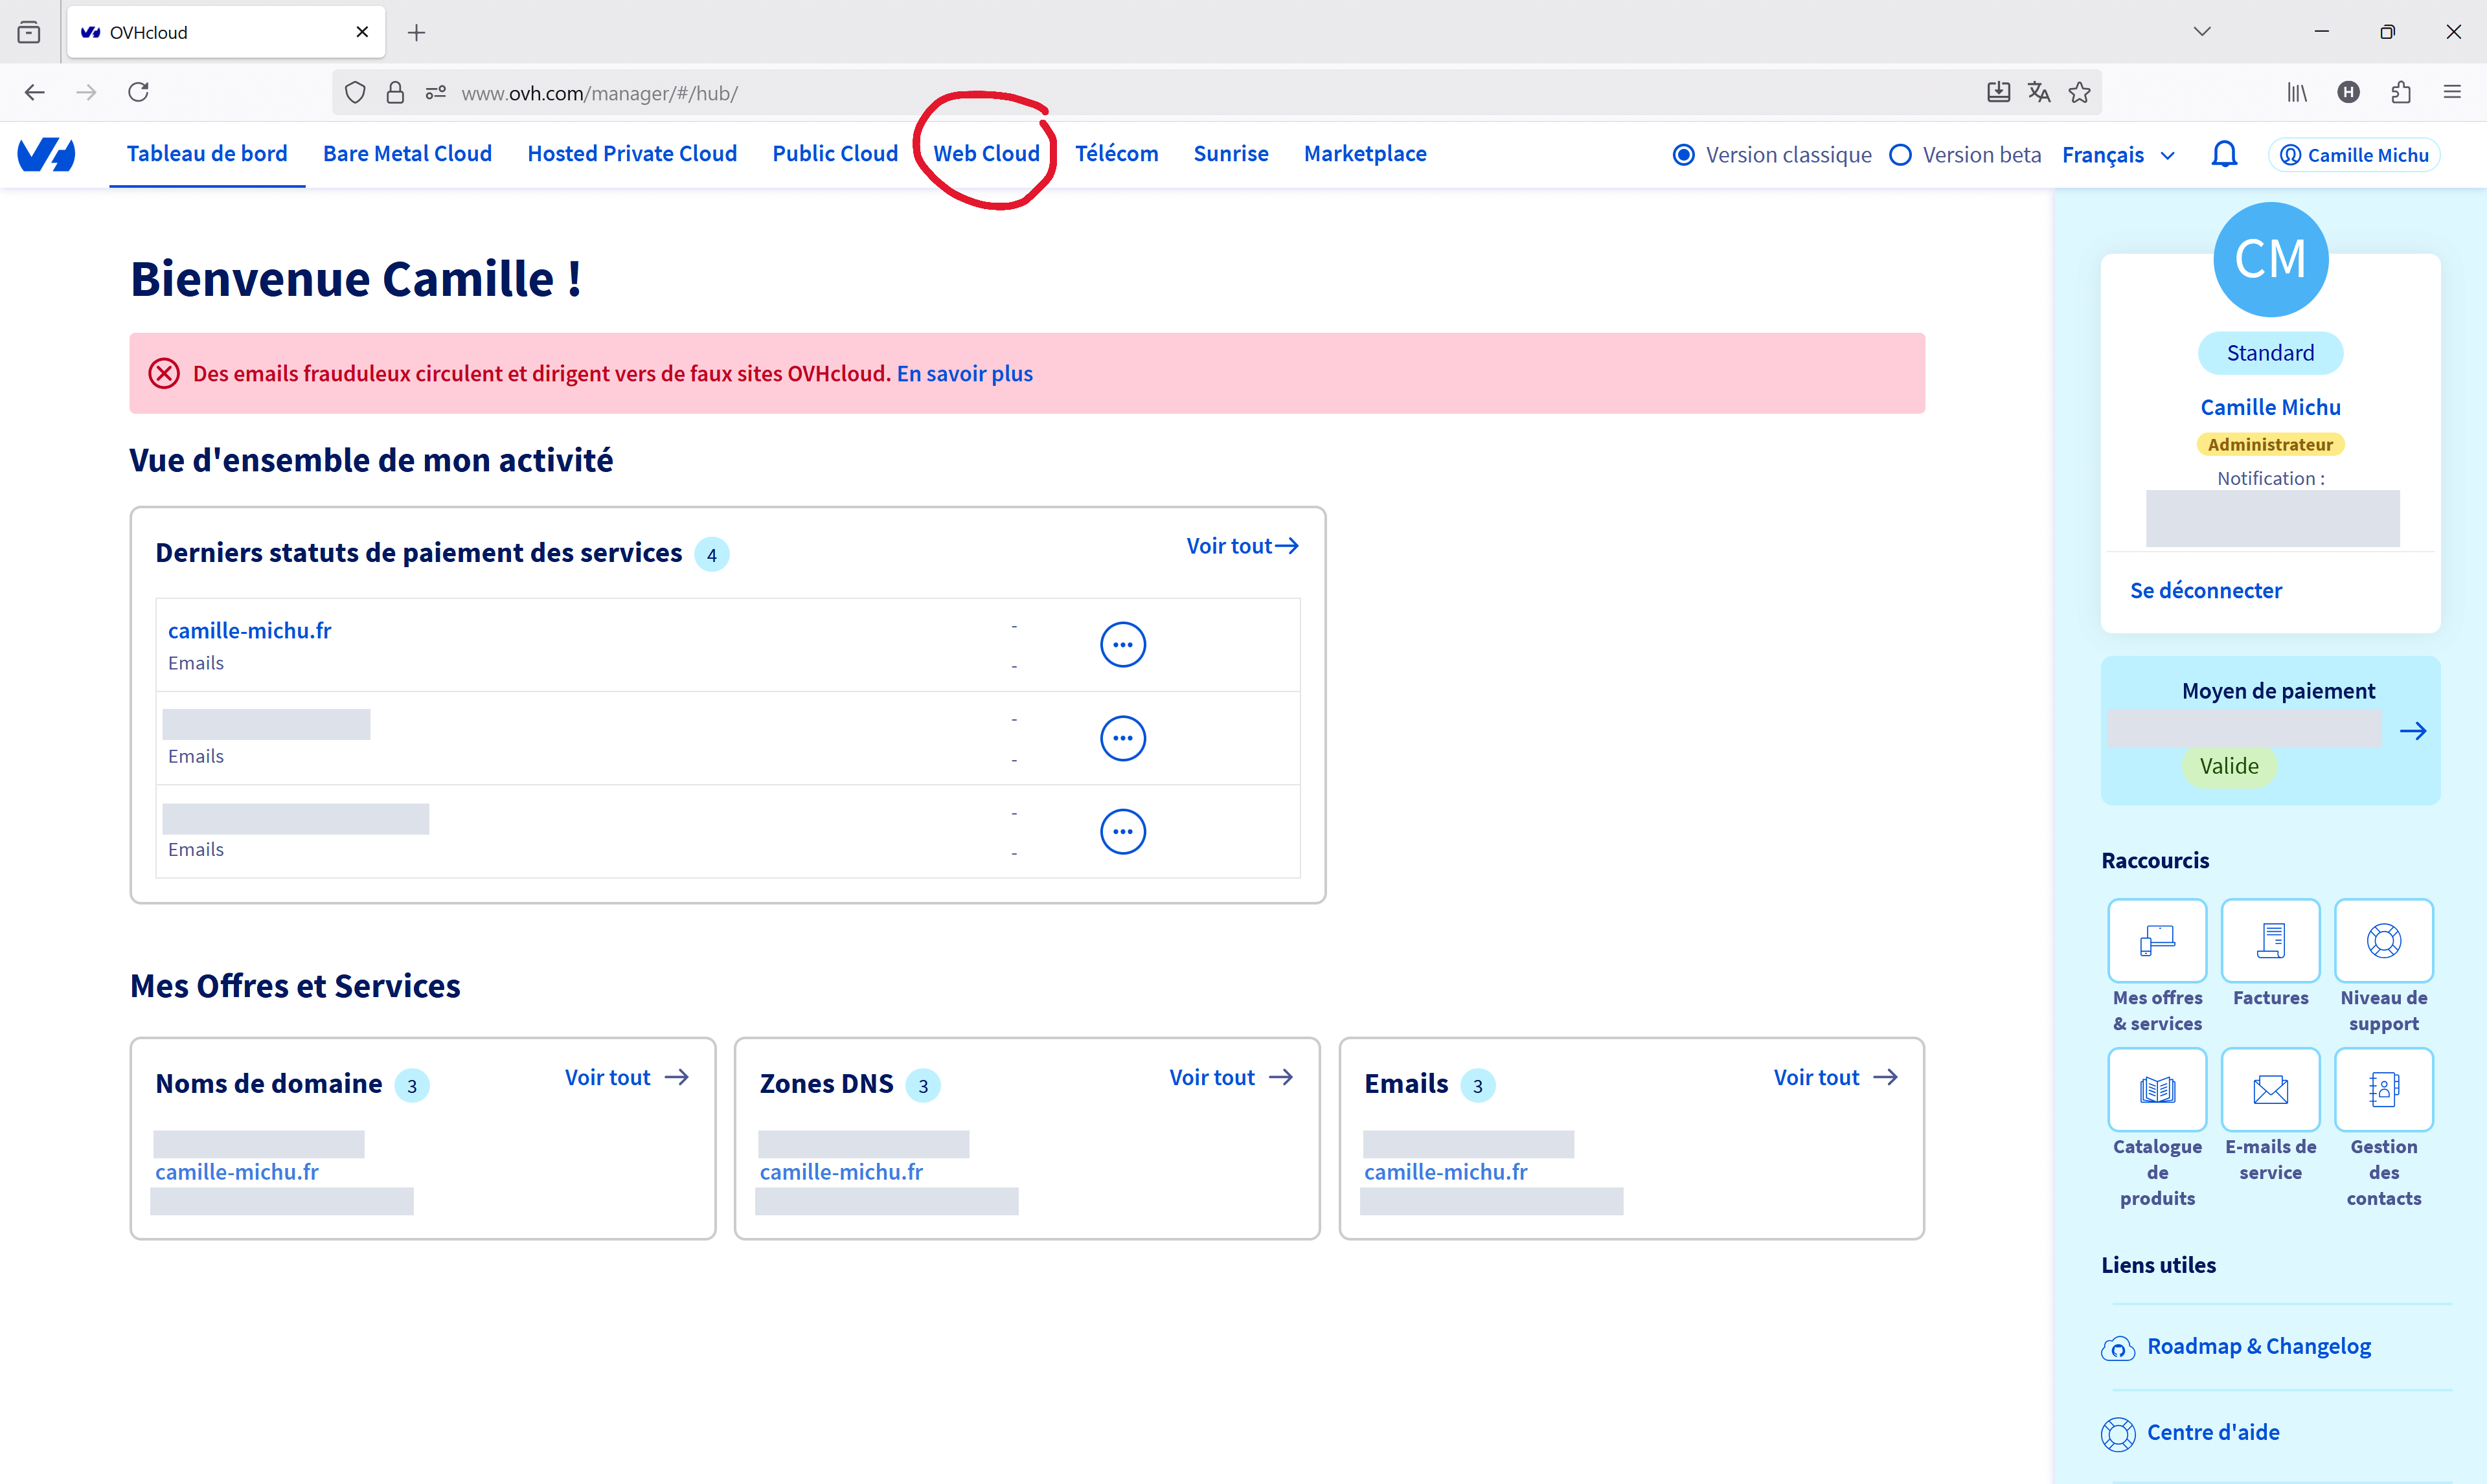Open the Catalogue de produits shortcut
This screenshot has width=2487, height=1484.
click(x=2157, y=1089)
